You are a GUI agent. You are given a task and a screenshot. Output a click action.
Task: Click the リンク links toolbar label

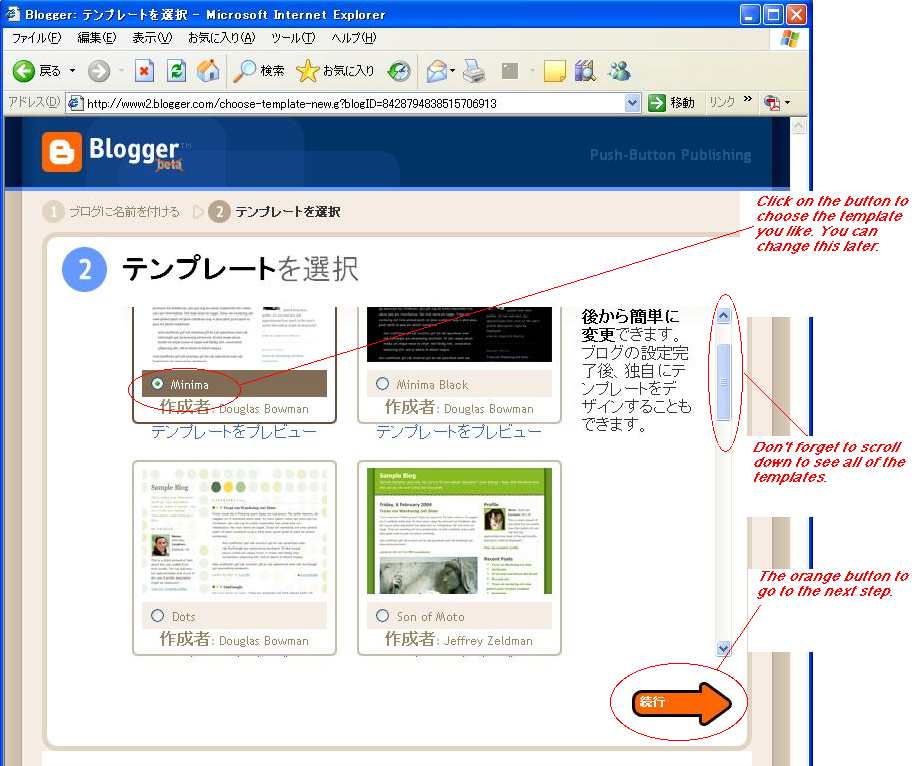[x=722, y=102]
